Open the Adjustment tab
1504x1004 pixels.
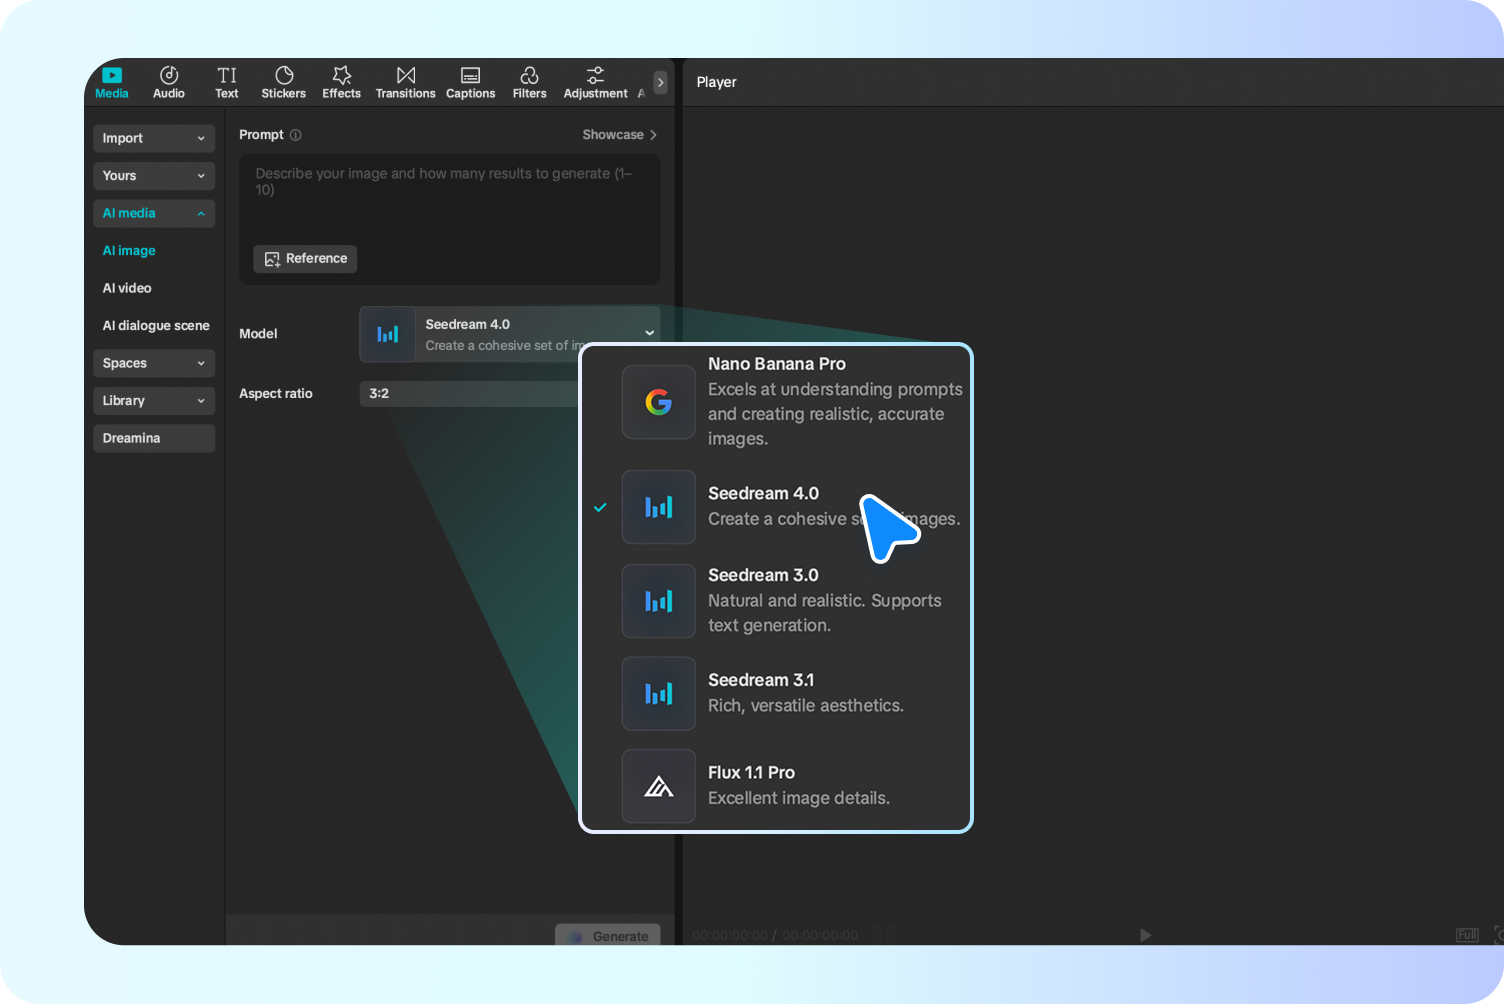coord(595,83)
